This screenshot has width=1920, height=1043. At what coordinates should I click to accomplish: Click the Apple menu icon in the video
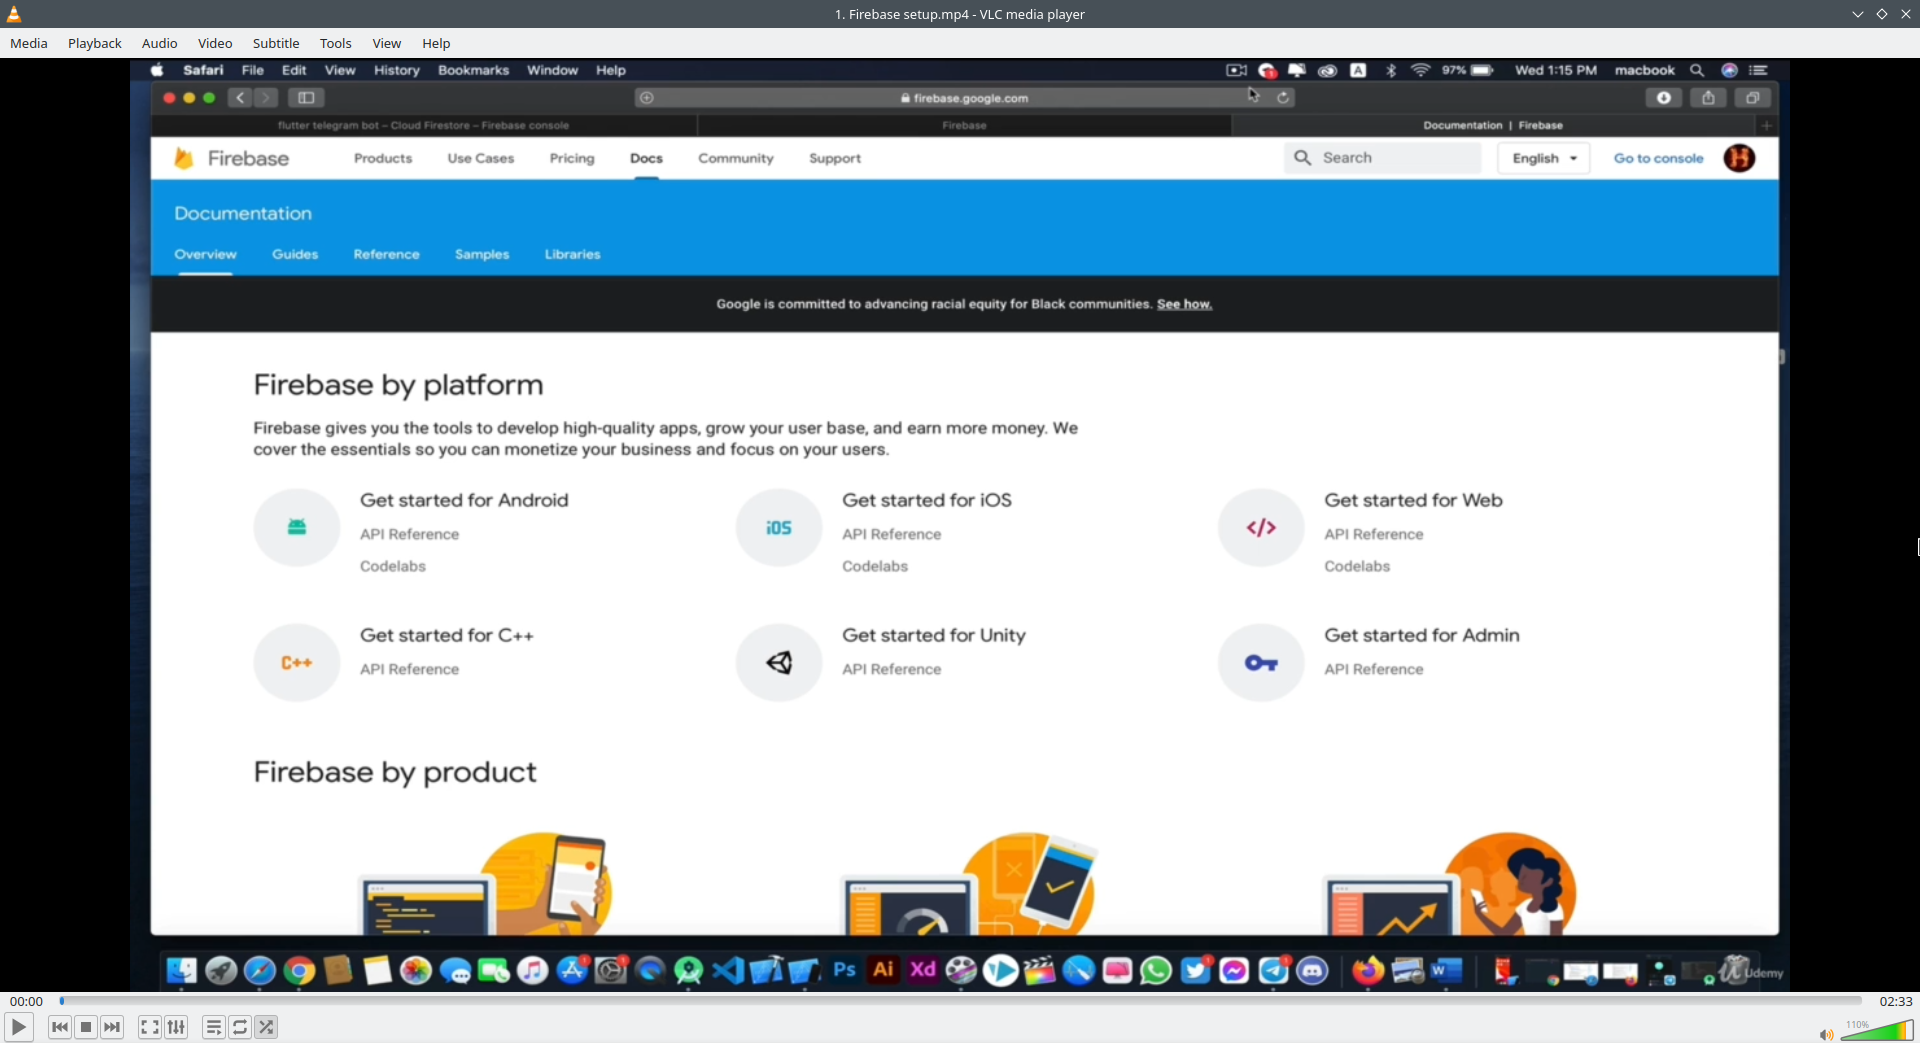tap(157, 70)
